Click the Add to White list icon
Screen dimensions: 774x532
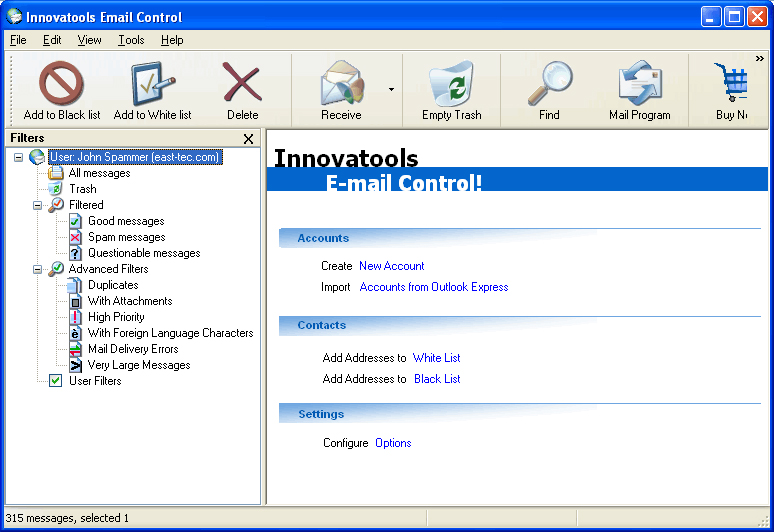click(x=153, y=83)
